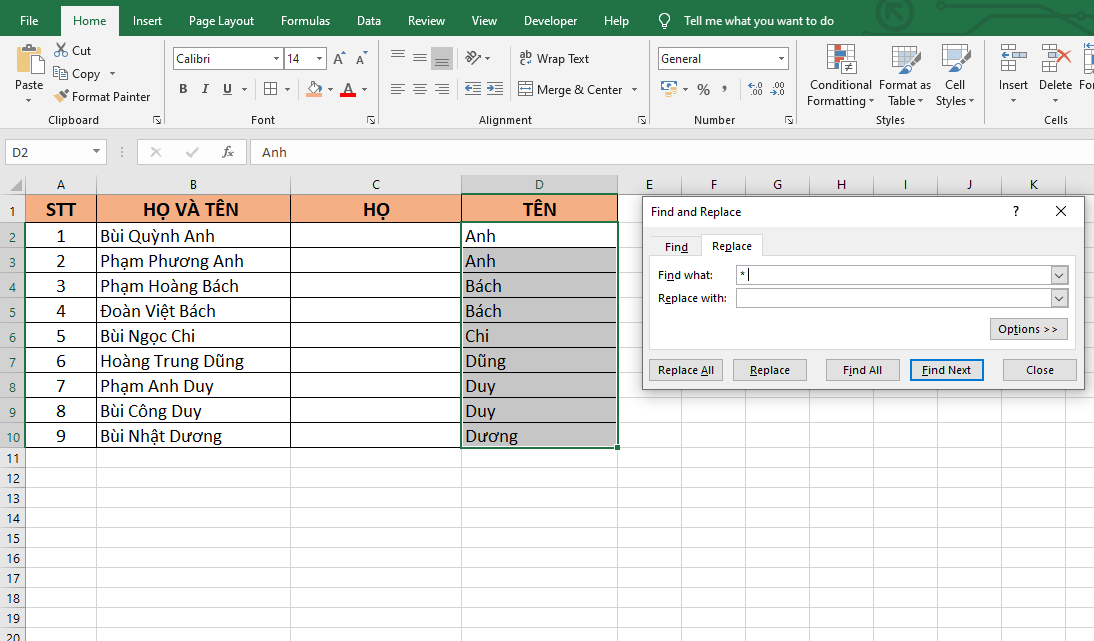Toggle Underline formatting on

(228, 89)
